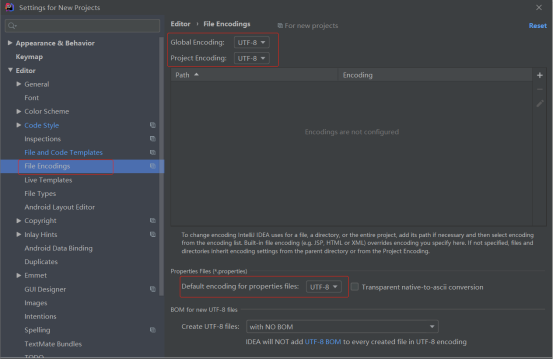554x360 pixels.
Task: Open File Types page
Action: (40, 194)
